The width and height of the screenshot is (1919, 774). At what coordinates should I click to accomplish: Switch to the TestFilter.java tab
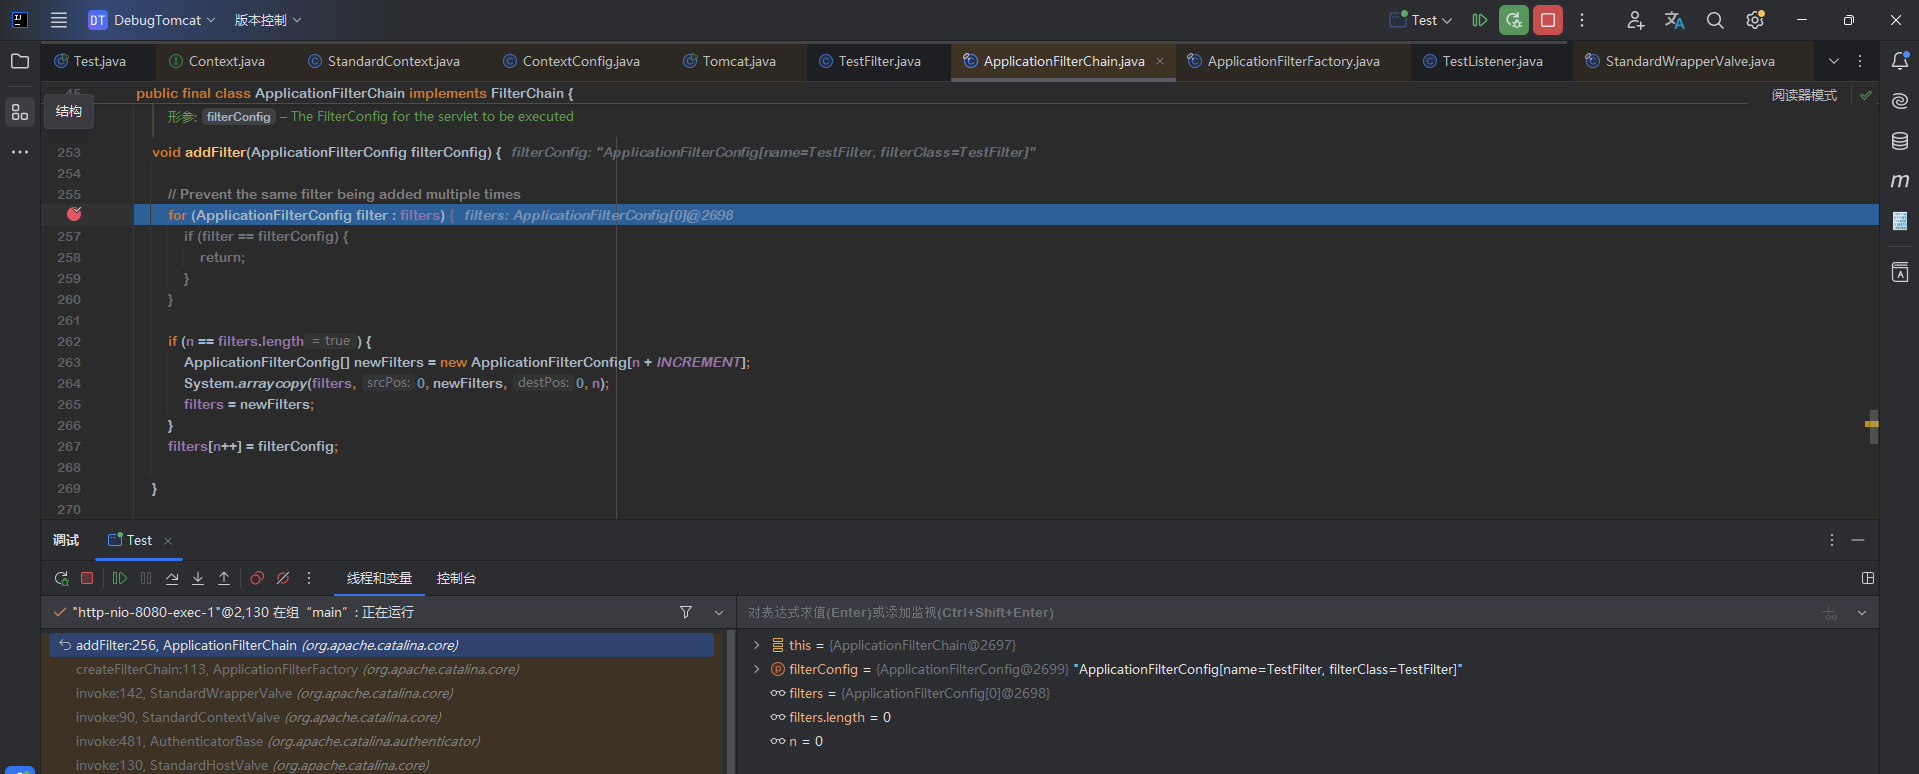878,61
